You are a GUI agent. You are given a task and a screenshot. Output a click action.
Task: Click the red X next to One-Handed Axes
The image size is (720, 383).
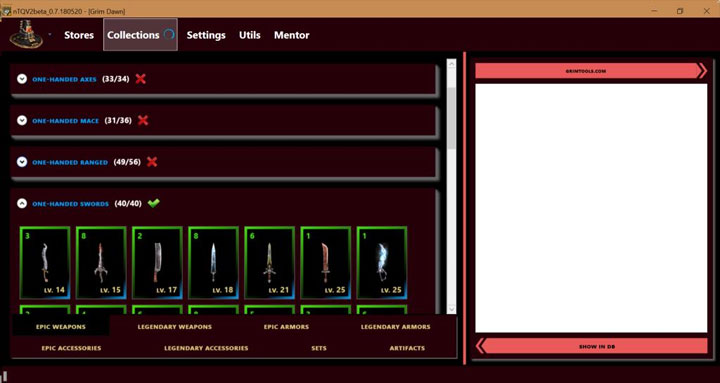[x=141, y=79]
